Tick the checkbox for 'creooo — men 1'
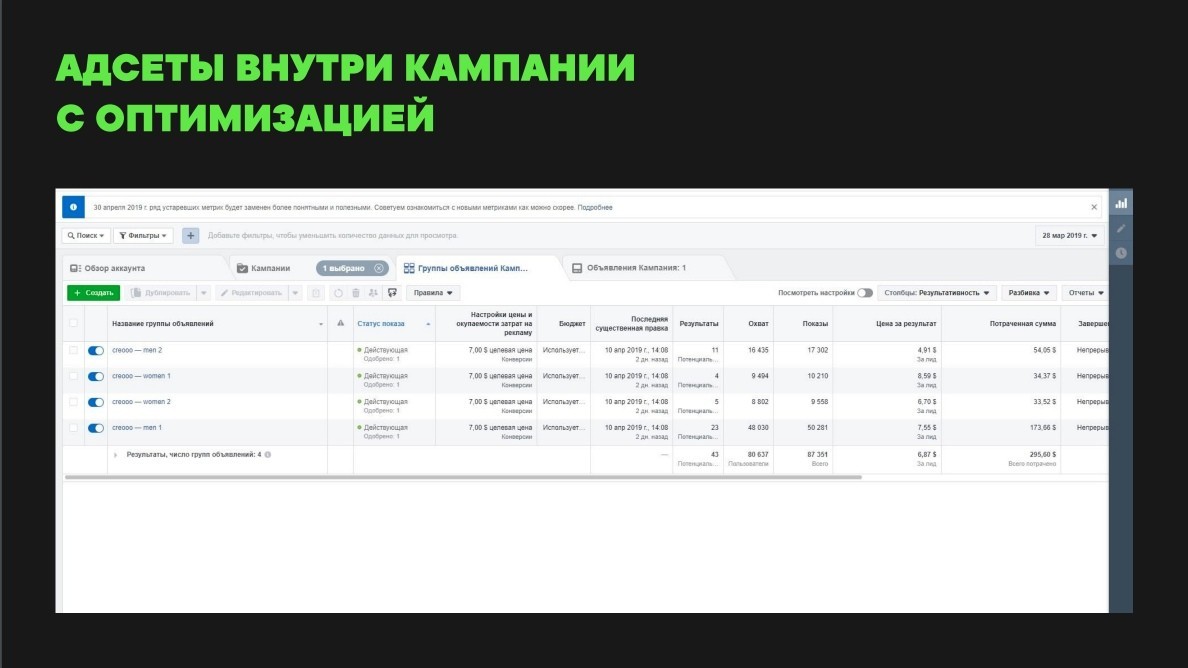The image size is (1188, 668). coord(73,428)
